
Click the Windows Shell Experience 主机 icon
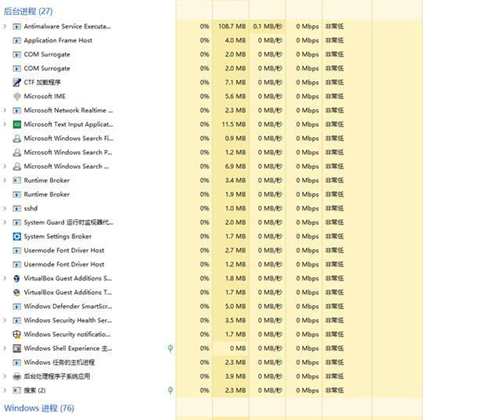click(x=17, y=349)
